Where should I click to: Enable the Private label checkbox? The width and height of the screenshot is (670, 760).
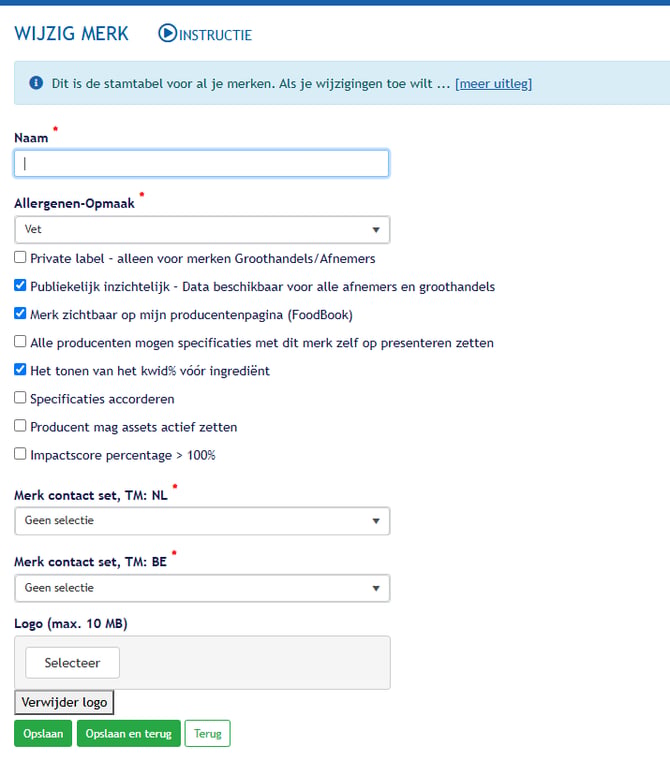pyautogui.click(x=20, y=257)
